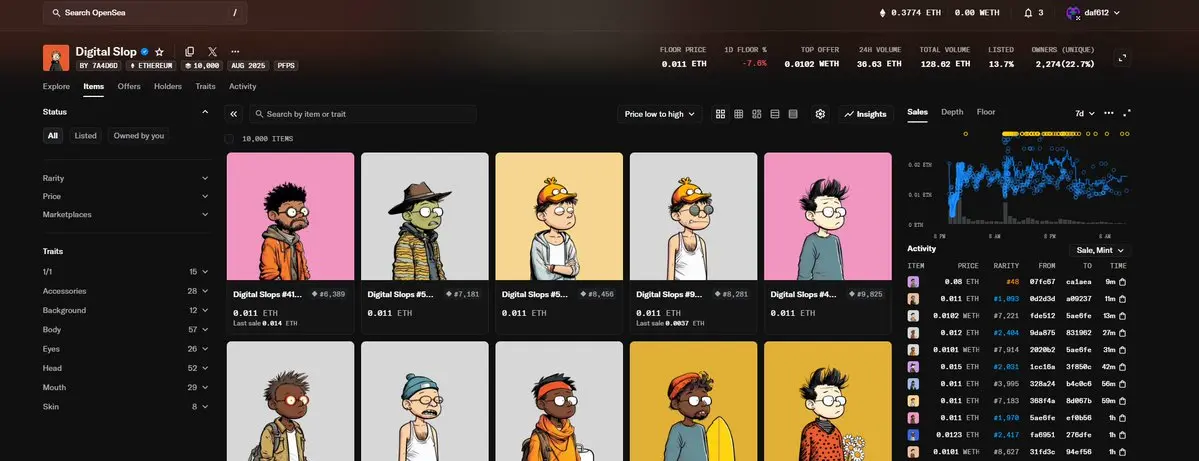Viewport: 1199px width, 461px height.
Task: Switch to the Explore tab
Action: click(56, 86)
